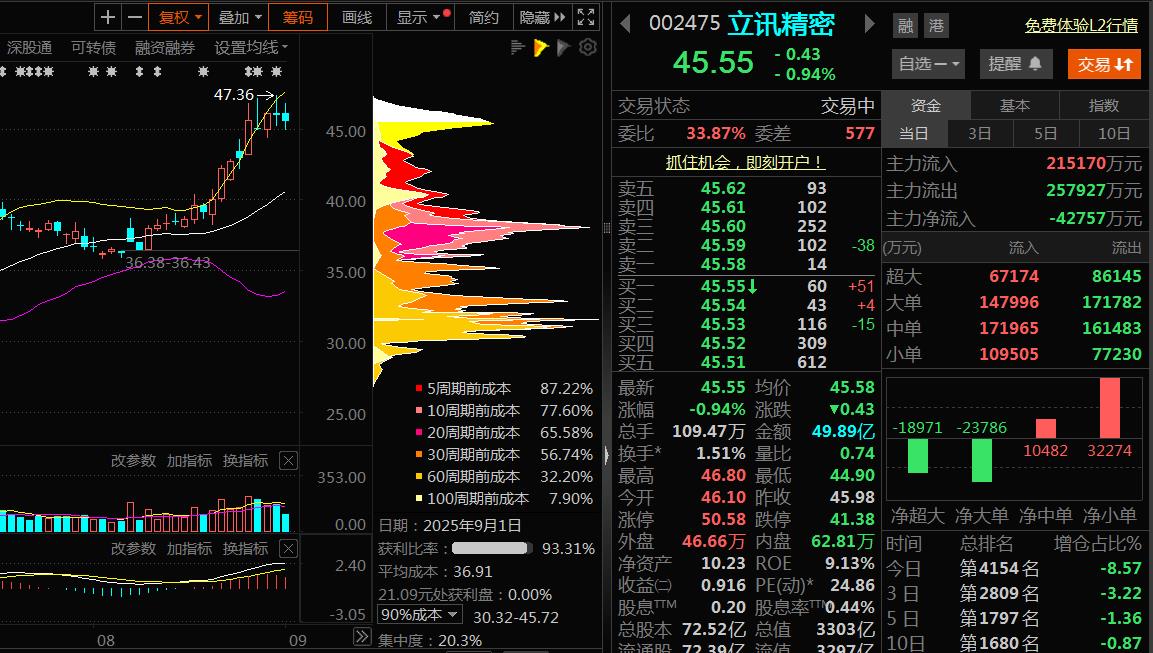
Task: Click 改参数 on the MACD indicator
Action: [133, 549]
